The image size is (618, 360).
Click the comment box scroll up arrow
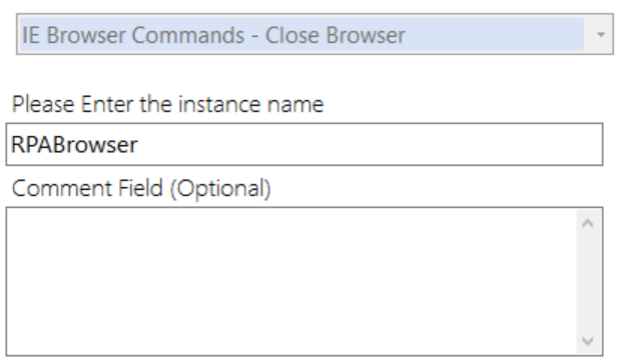(x=588, y=224)
